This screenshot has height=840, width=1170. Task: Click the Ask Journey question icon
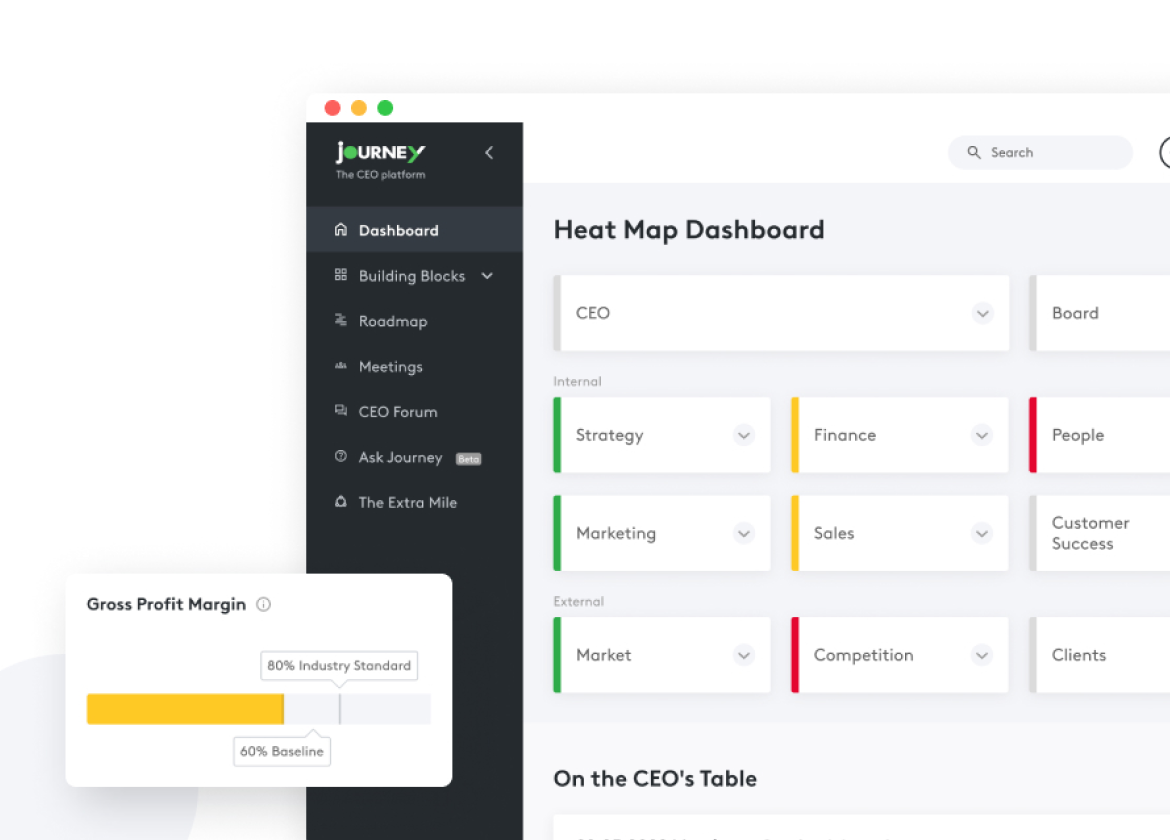340,457
